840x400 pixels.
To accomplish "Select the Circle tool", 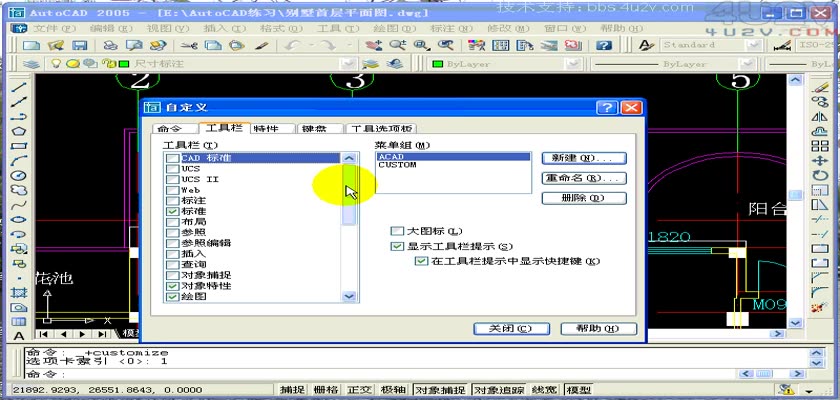I will [x=19, y=175].
